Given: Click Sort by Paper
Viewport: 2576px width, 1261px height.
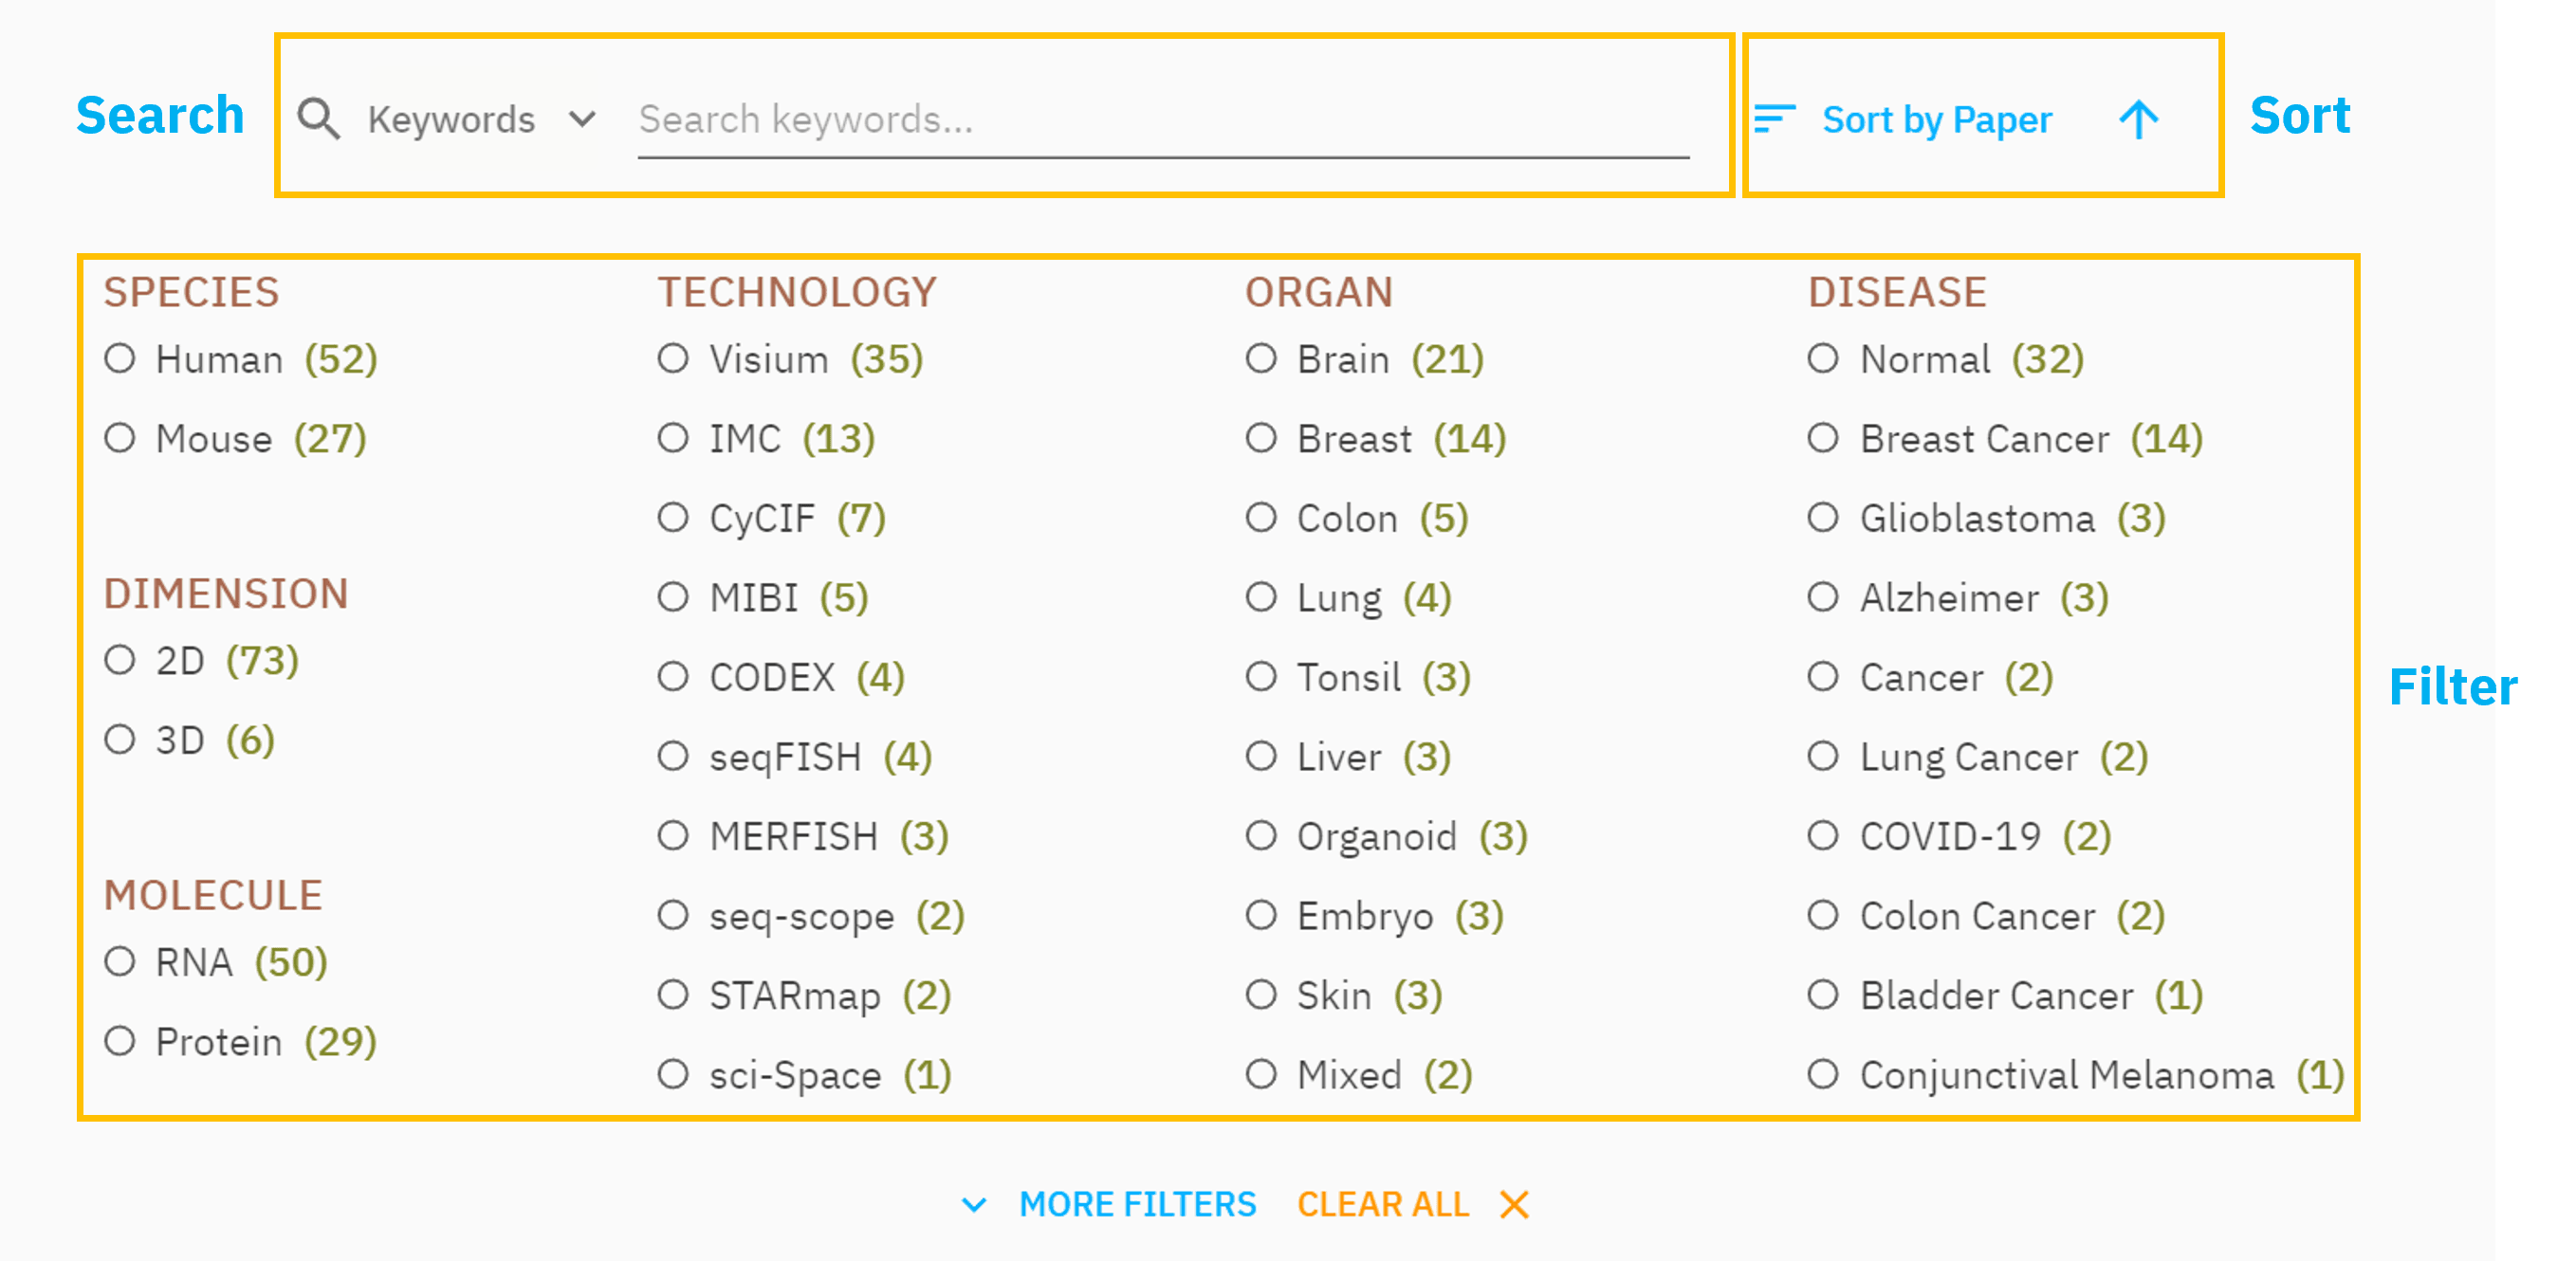Looking at the screenshot, I should coord(1937,120).
